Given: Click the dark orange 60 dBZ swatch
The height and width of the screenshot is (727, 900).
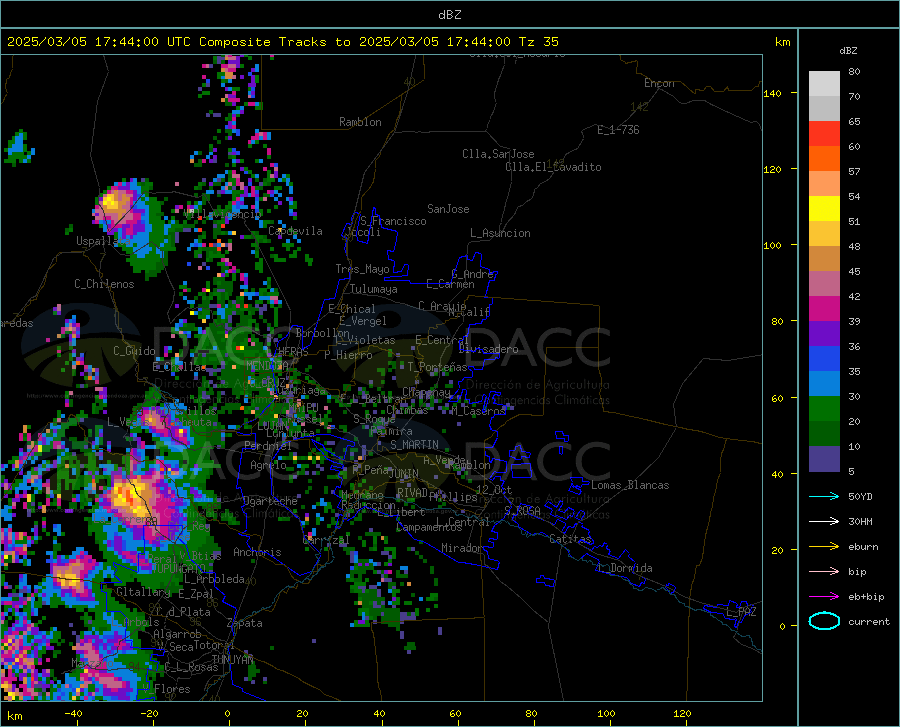Looking at the screenshot, I should (x=824, y=158).
